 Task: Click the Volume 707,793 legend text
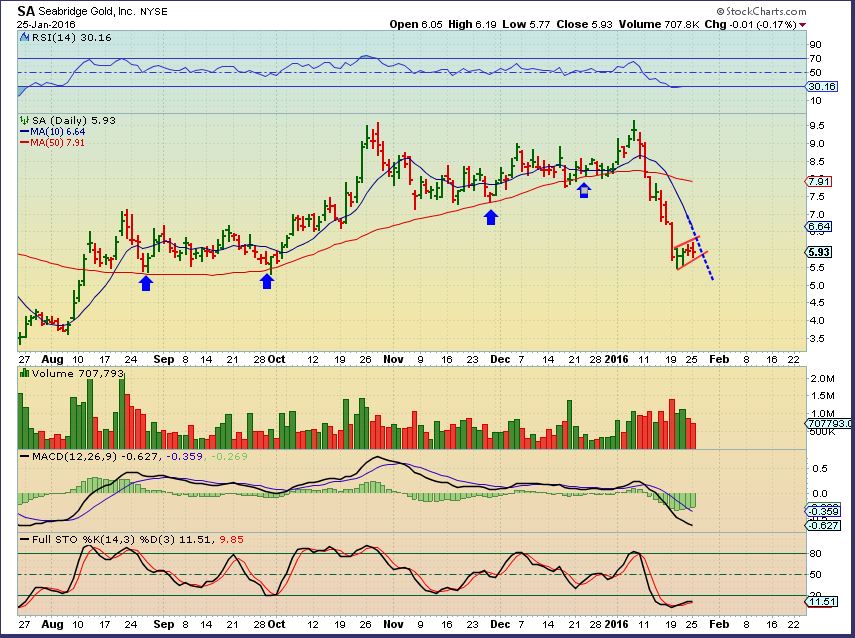pos(78,374)
